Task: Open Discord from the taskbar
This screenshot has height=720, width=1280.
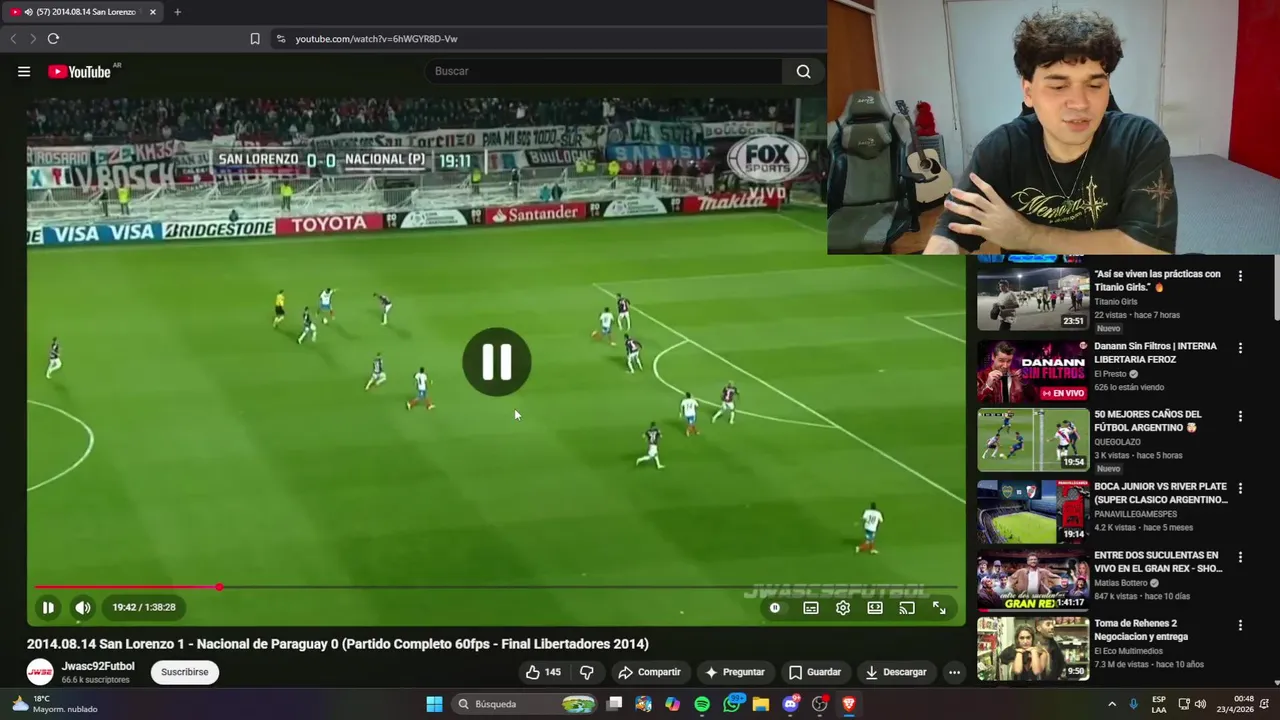Action: coord(791,704)
